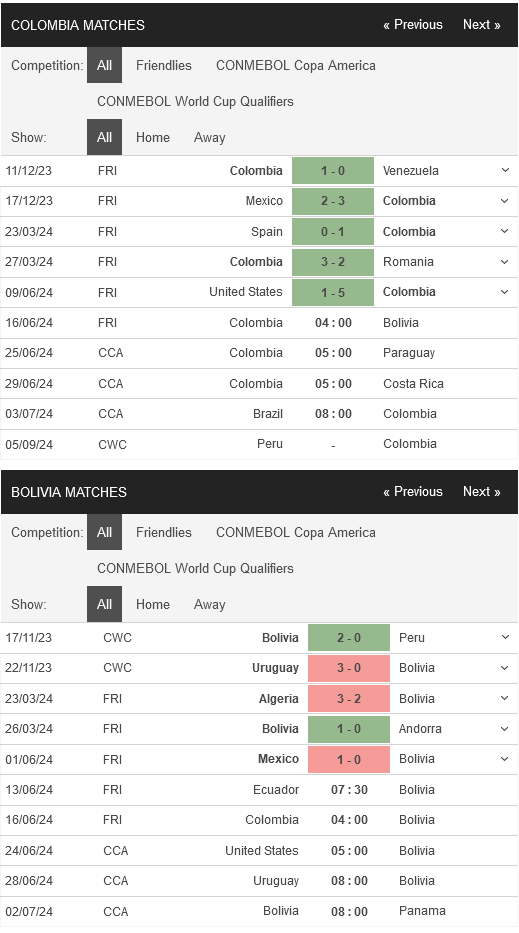Filter Colombia matches by CONMEBOL Copa America
The width and height of the screenshot is (519, 933).
click(295, 65)
